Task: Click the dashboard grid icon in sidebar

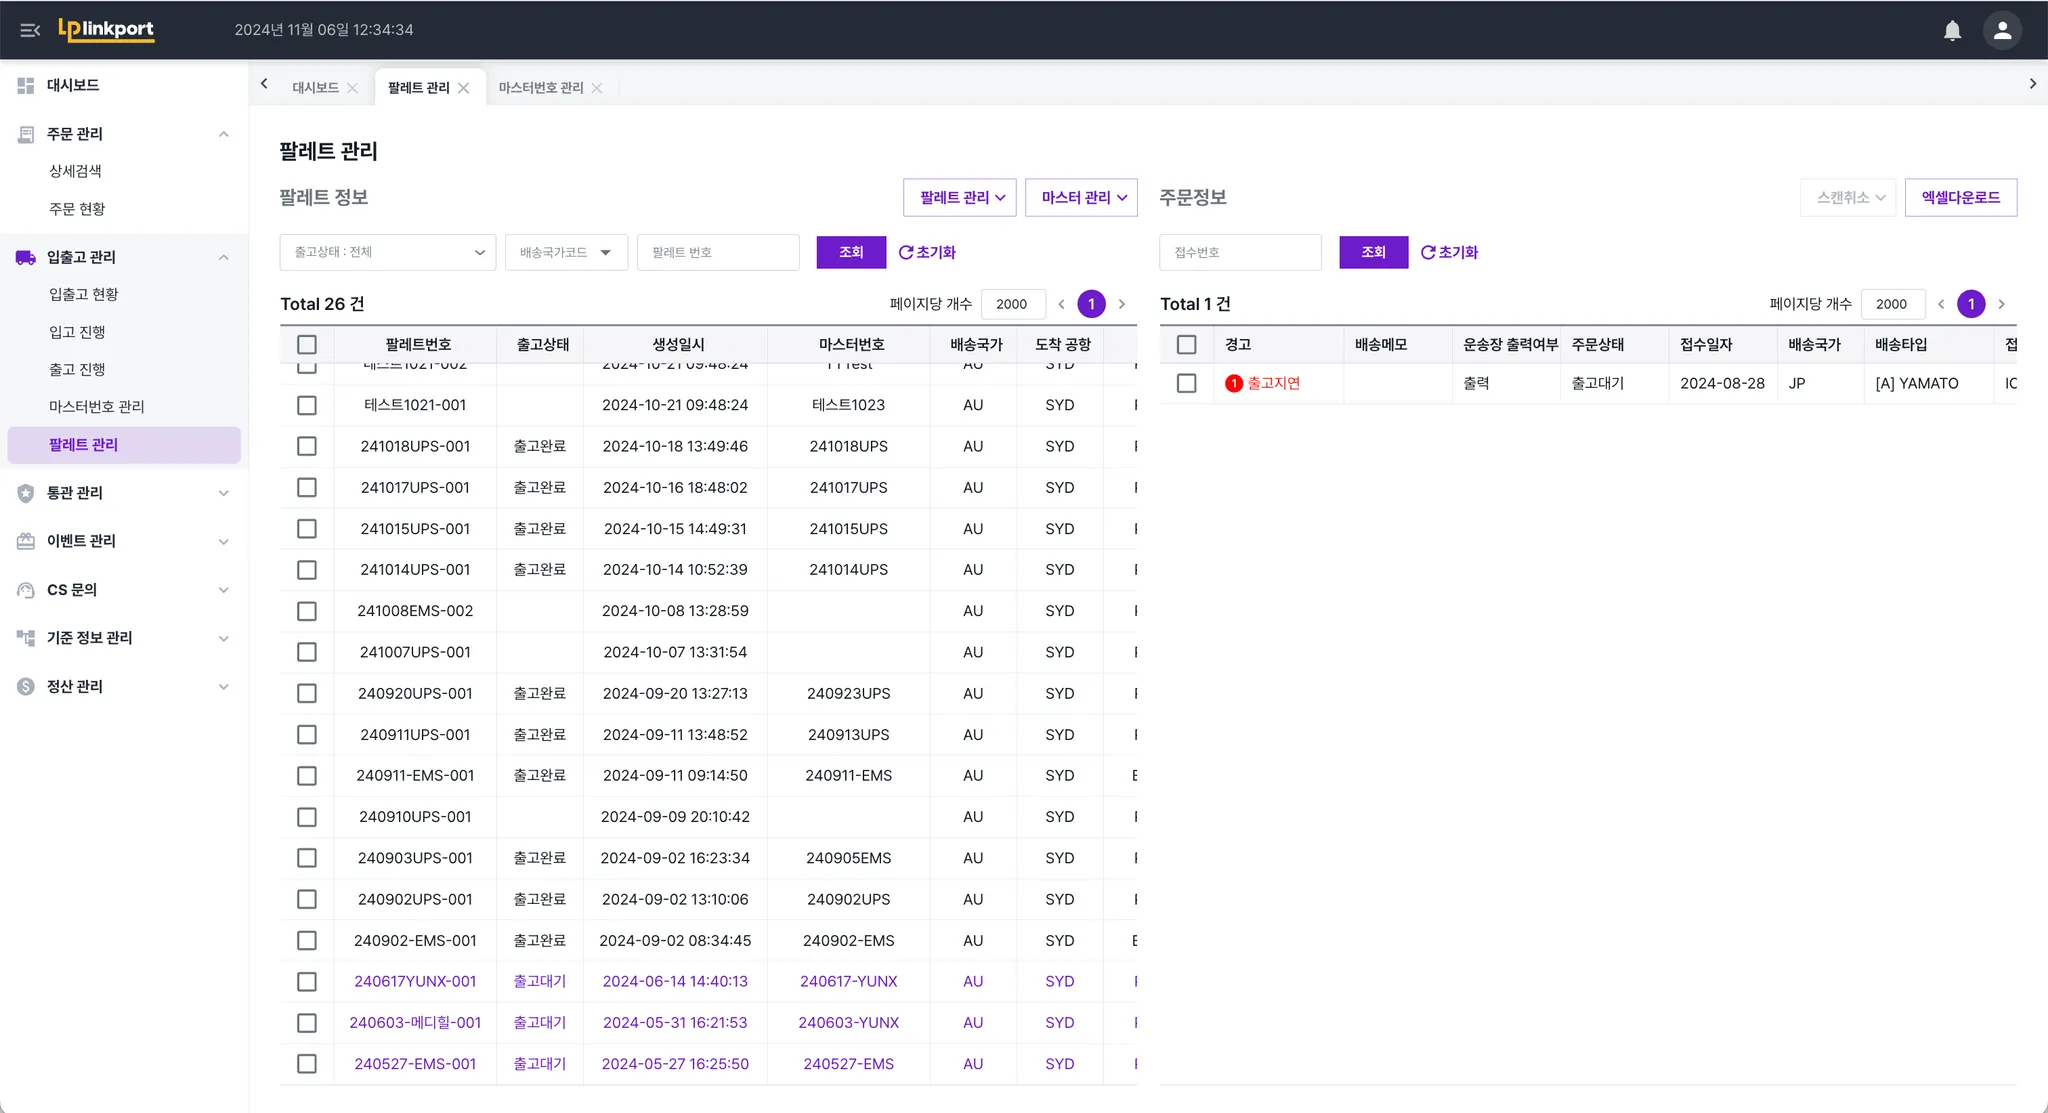Action: [x=26, y=86]
